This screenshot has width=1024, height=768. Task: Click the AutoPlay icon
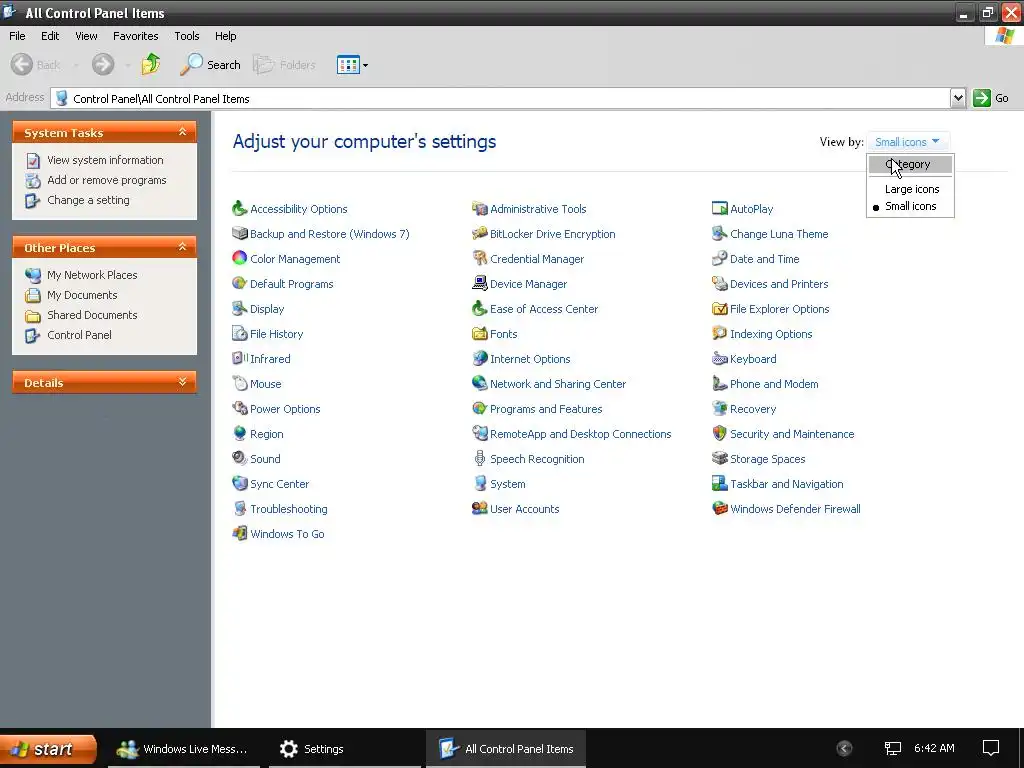[720, 209]
